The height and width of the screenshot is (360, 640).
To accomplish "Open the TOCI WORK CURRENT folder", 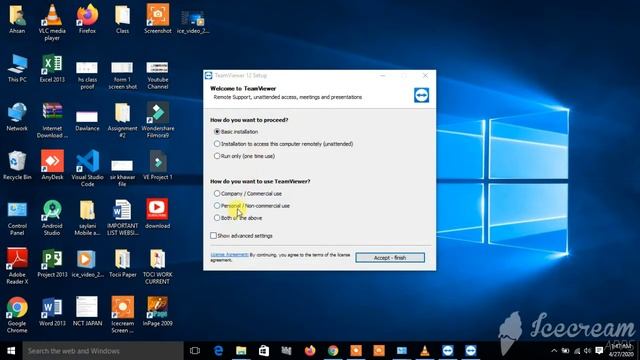I will [x=158, y=266].
